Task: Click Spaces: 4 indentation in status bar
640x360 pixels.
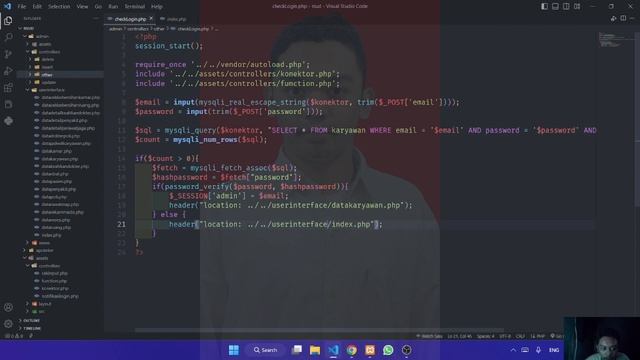Action: 485,336
